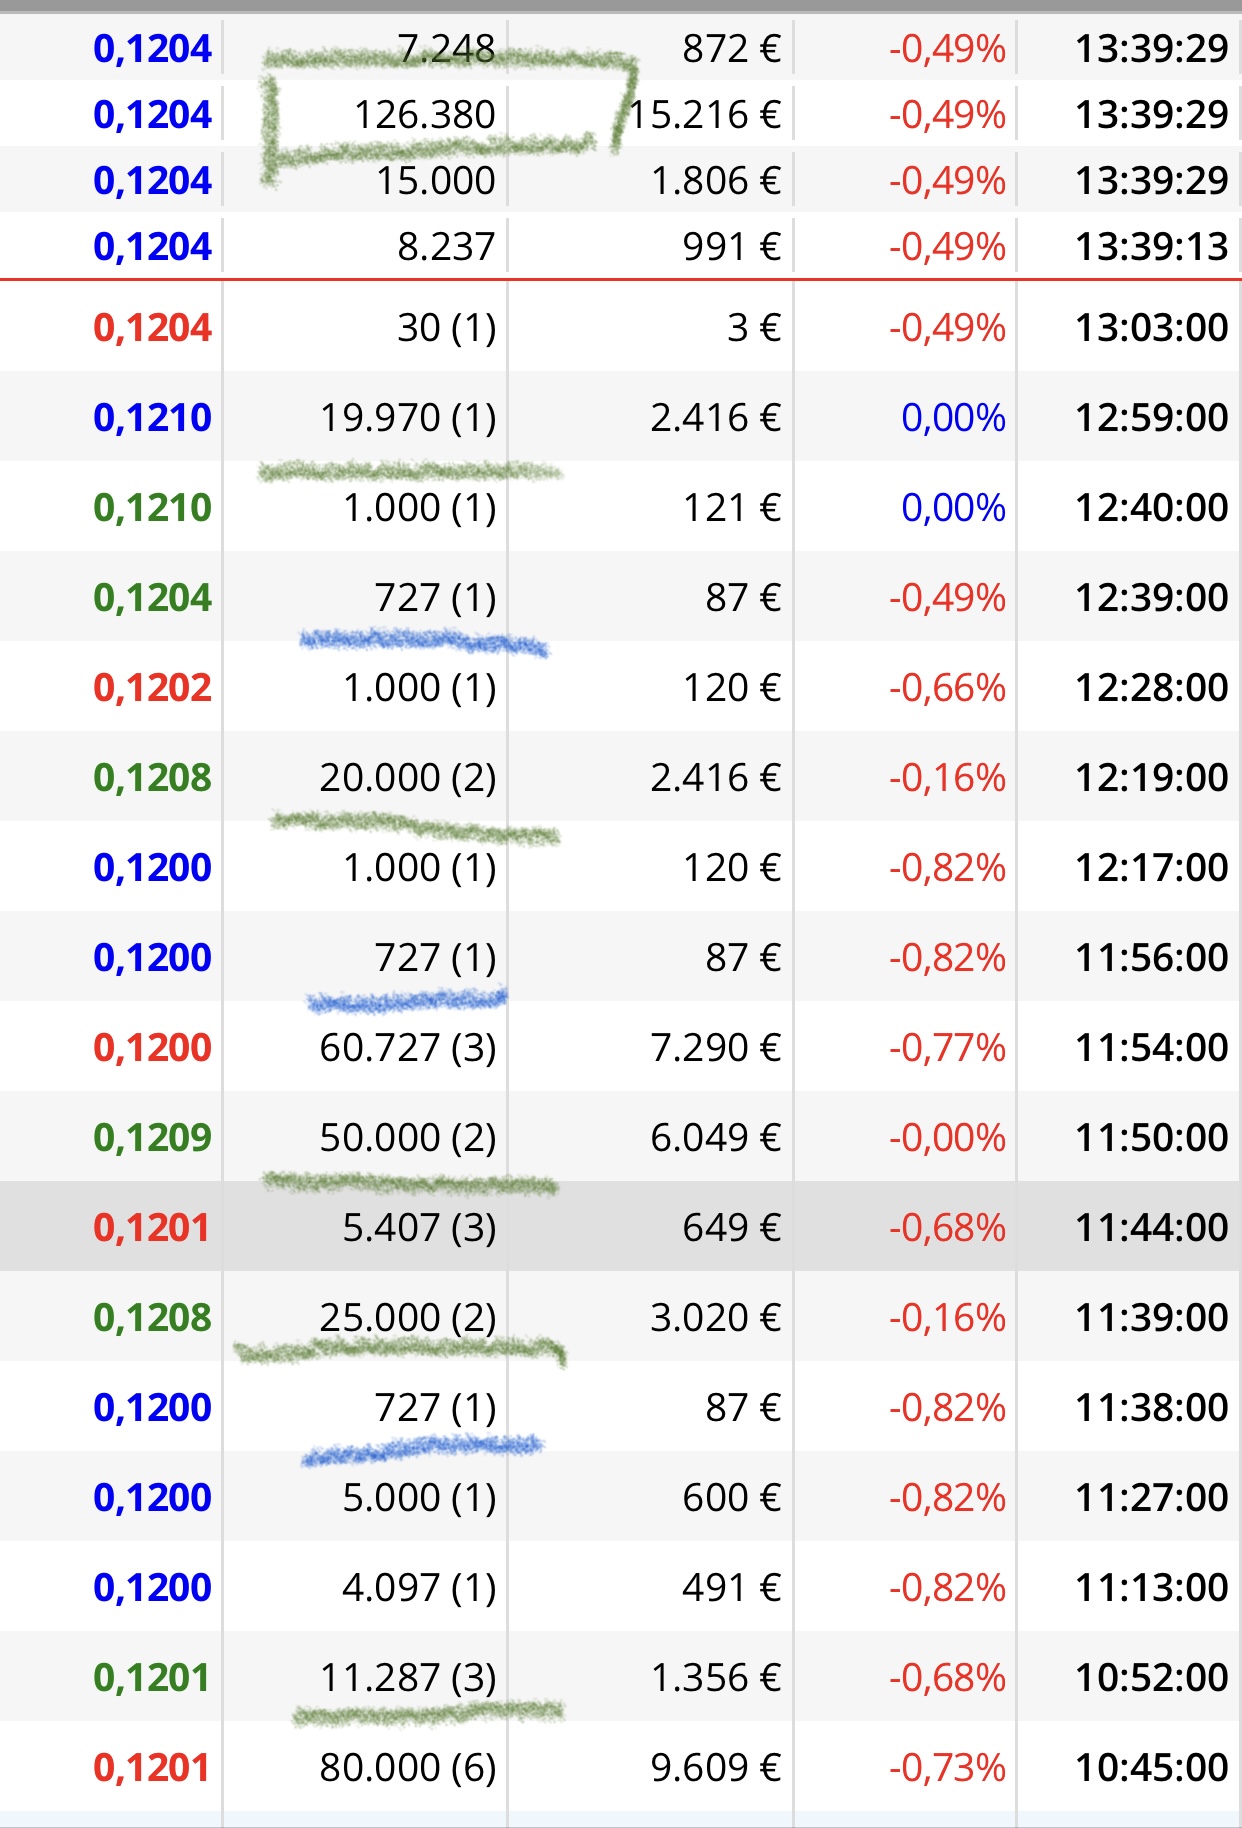Click the 25.000 (2) volume cell
This screenshot has width=1242, height=1828.
click(408, 1317)
